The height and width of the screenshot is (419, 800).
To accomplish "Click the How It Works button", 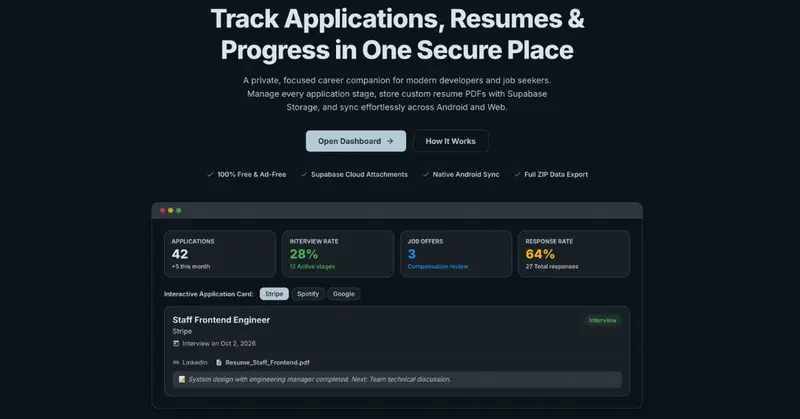I will (x=451, y=141).
